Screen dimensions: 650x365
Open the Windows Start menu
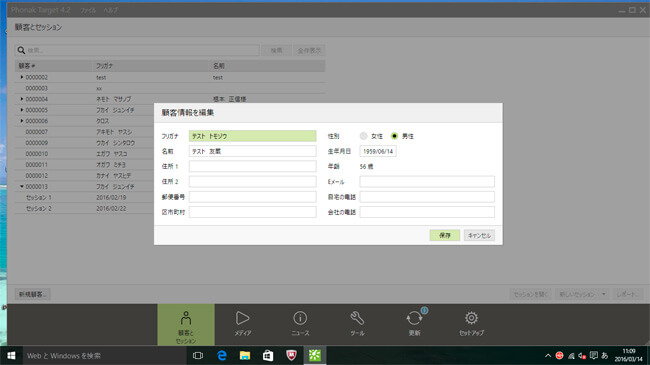[x=11, y=355]
